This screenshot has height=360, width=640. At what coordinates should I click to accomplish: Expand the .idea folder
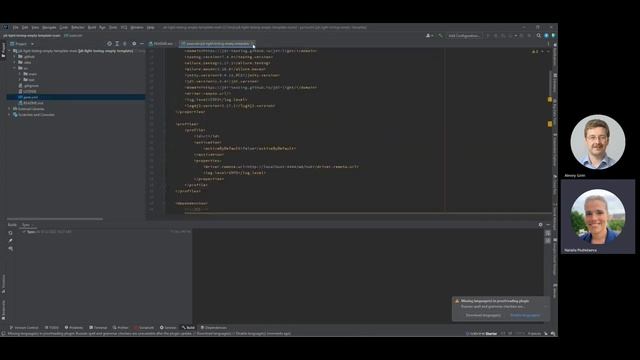(x=15, y=62)
